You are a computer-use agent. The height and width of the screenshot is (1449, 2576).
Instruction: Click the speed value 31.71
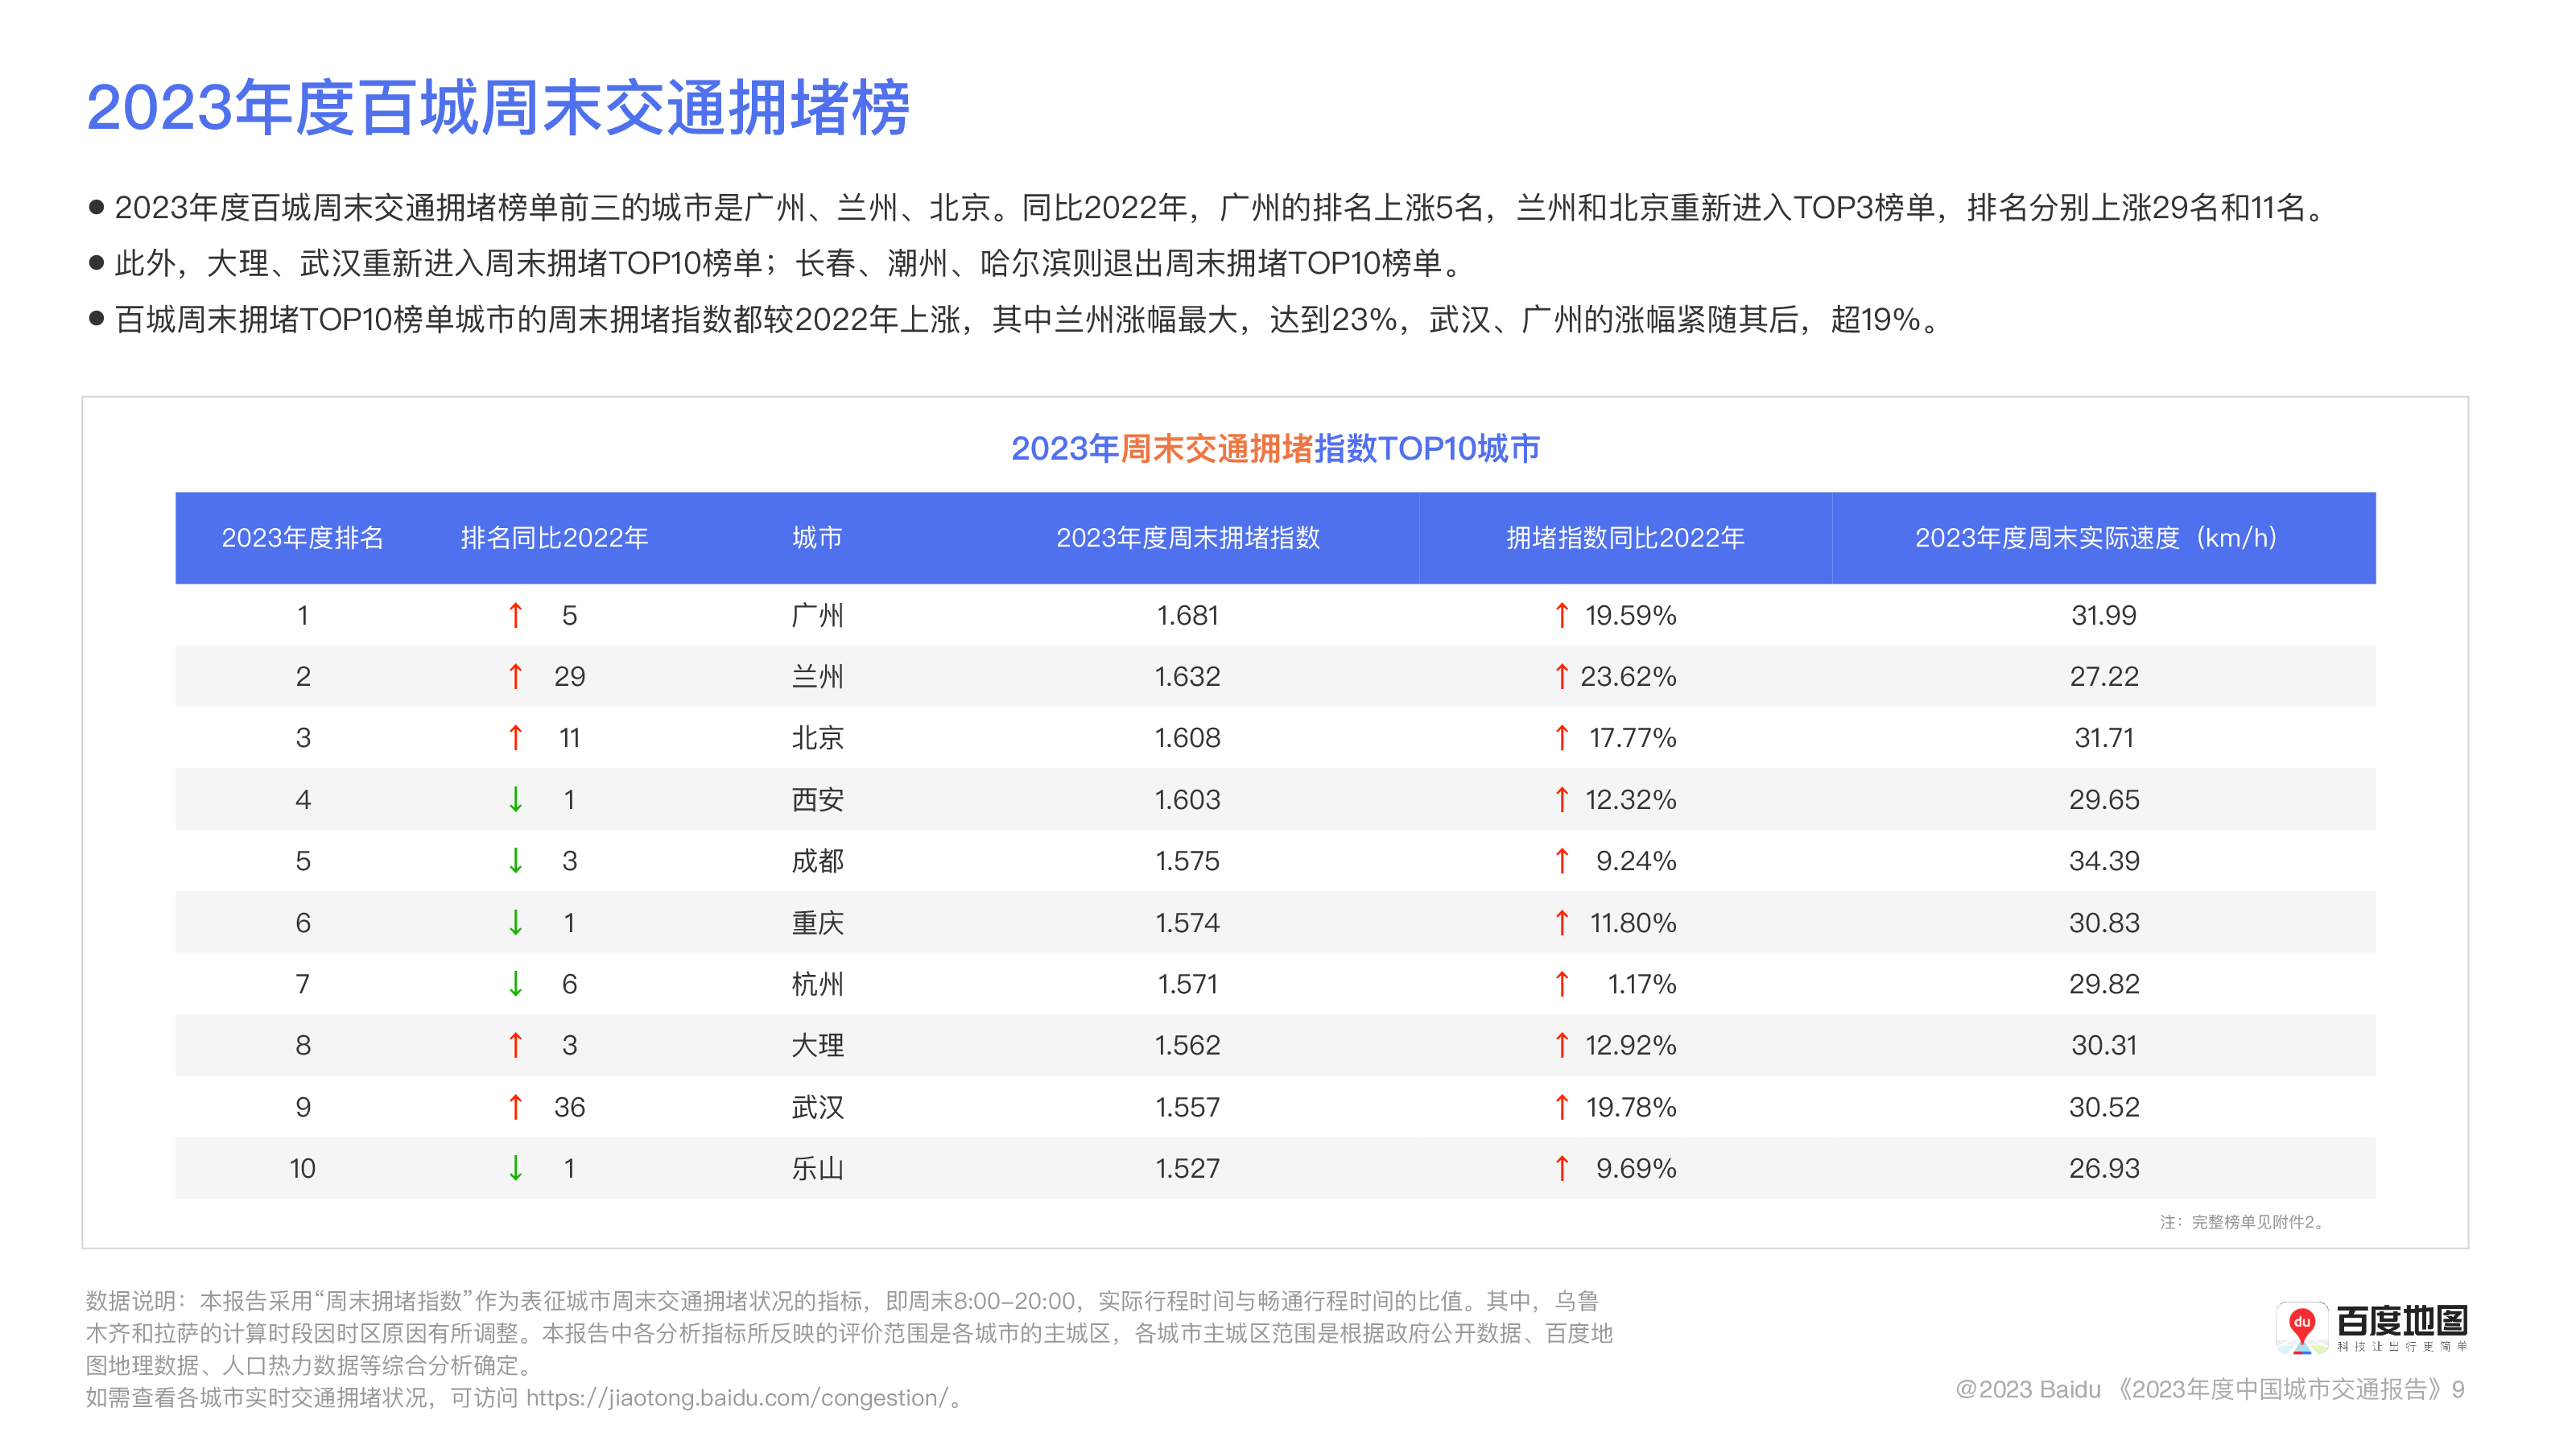pyautogui.click(x=2104, y=738)
